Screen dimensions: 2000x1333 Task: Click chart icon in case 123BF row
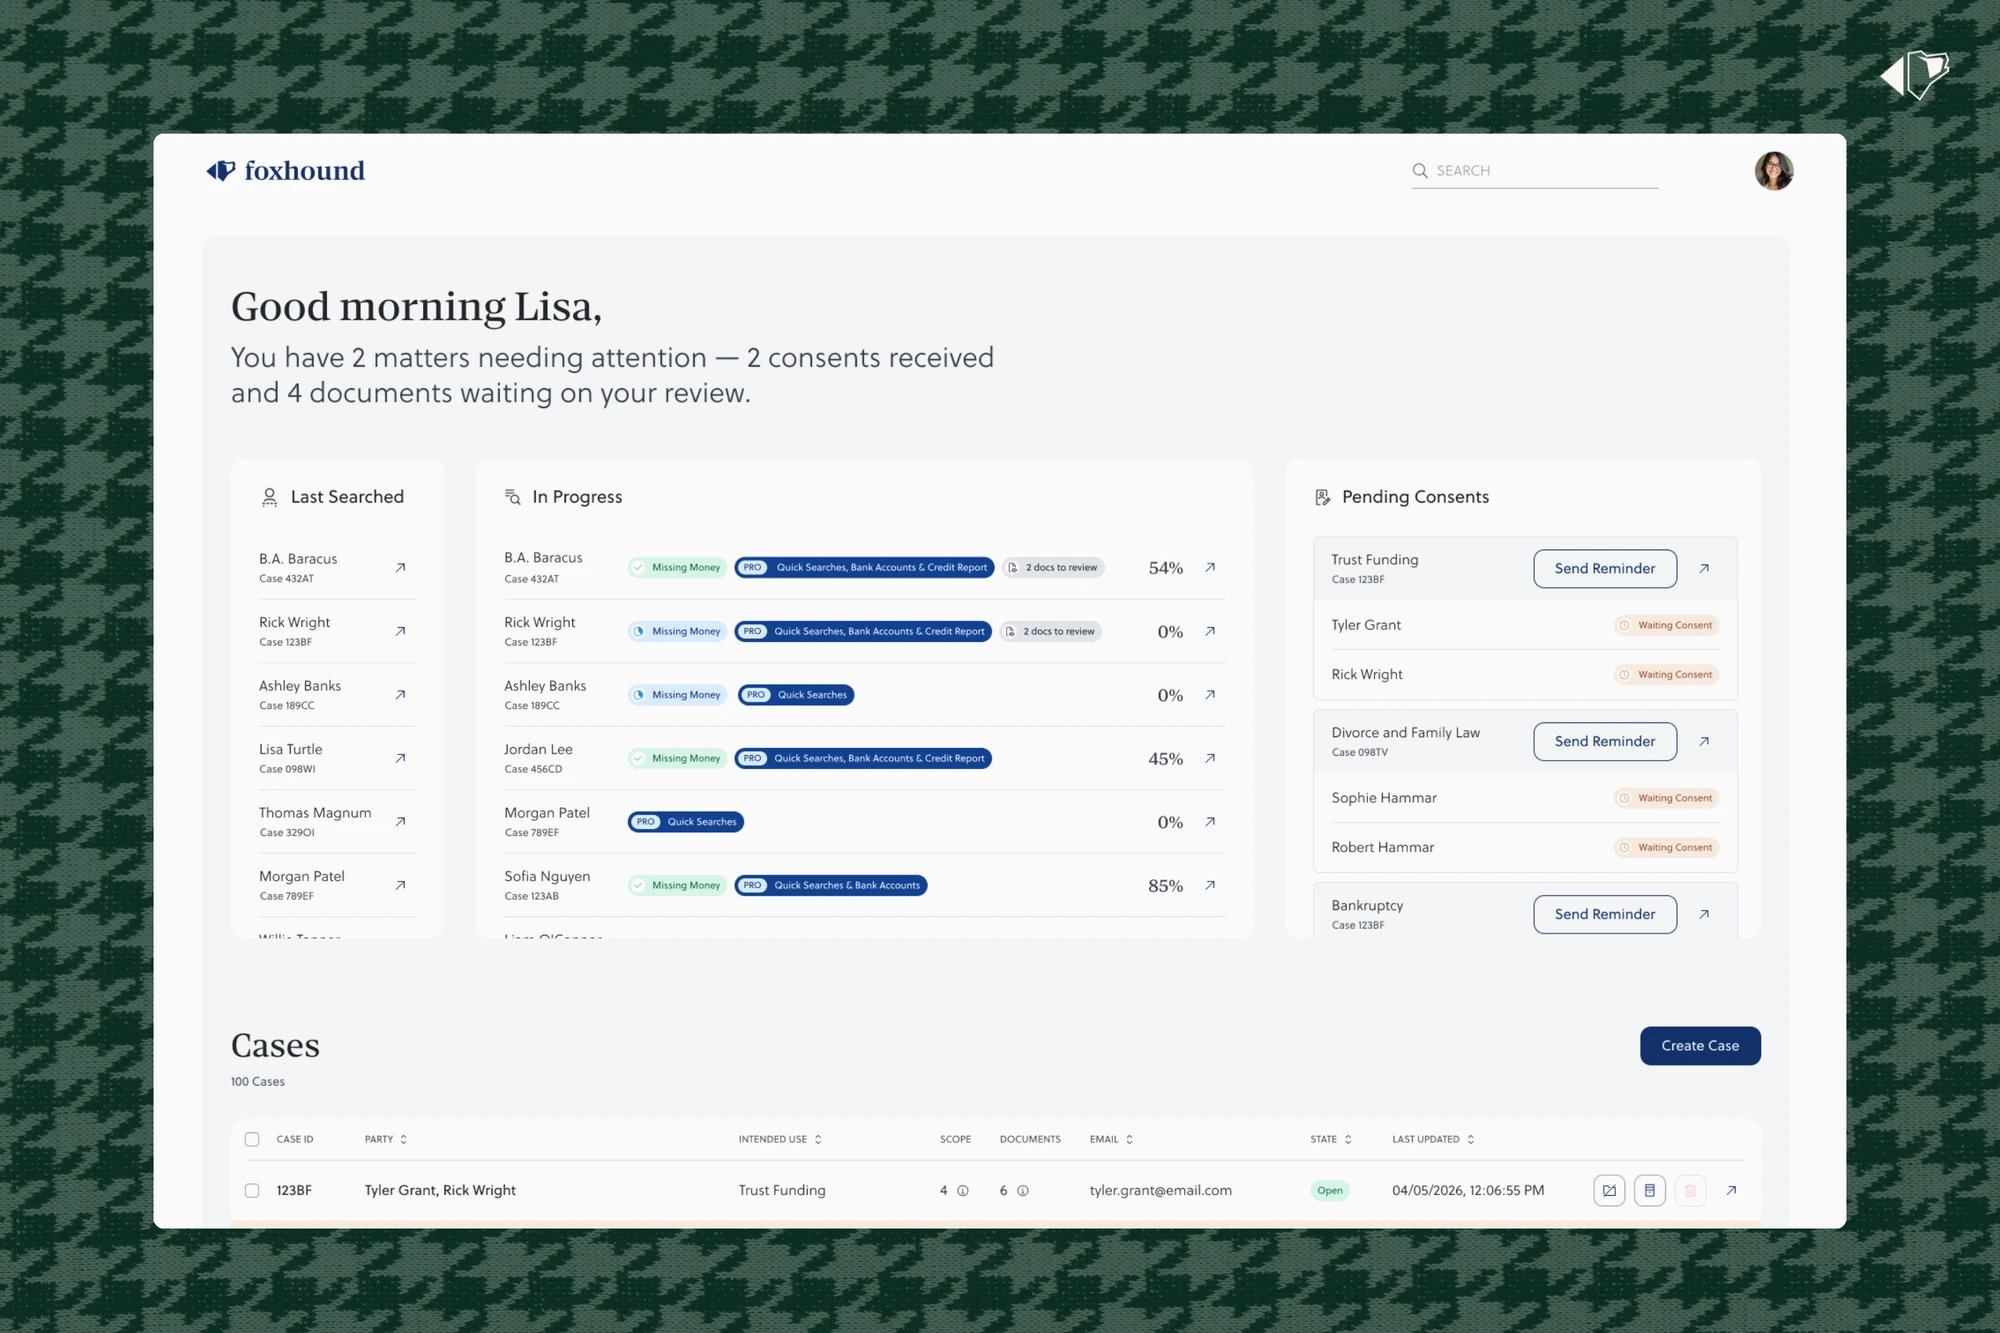coord(1609,1190)
